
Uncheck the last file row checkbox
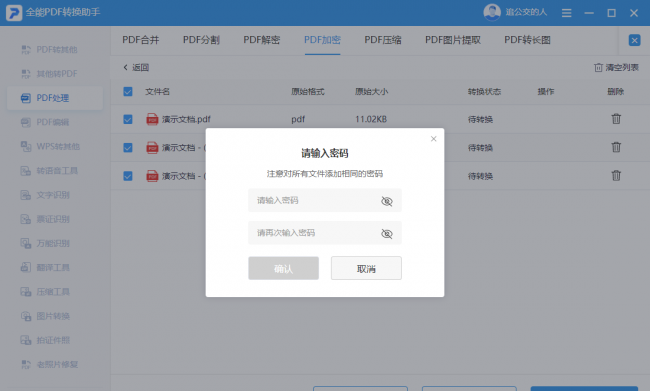tap(128, 176)
